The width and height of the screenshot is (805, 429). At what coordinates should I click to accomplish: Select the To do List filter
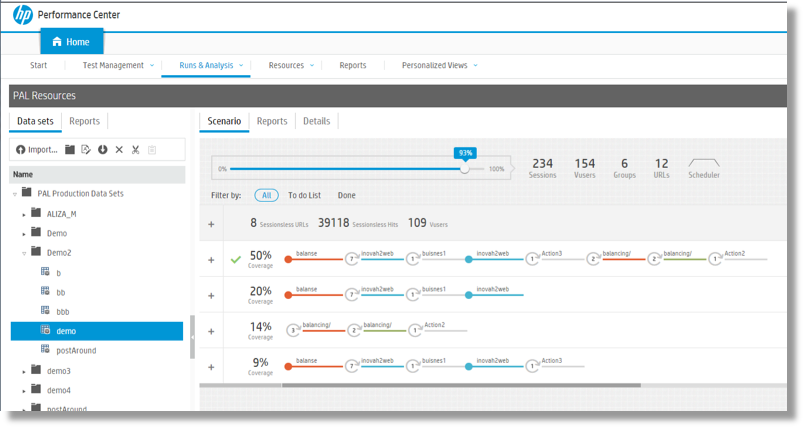tap(304, 195)
